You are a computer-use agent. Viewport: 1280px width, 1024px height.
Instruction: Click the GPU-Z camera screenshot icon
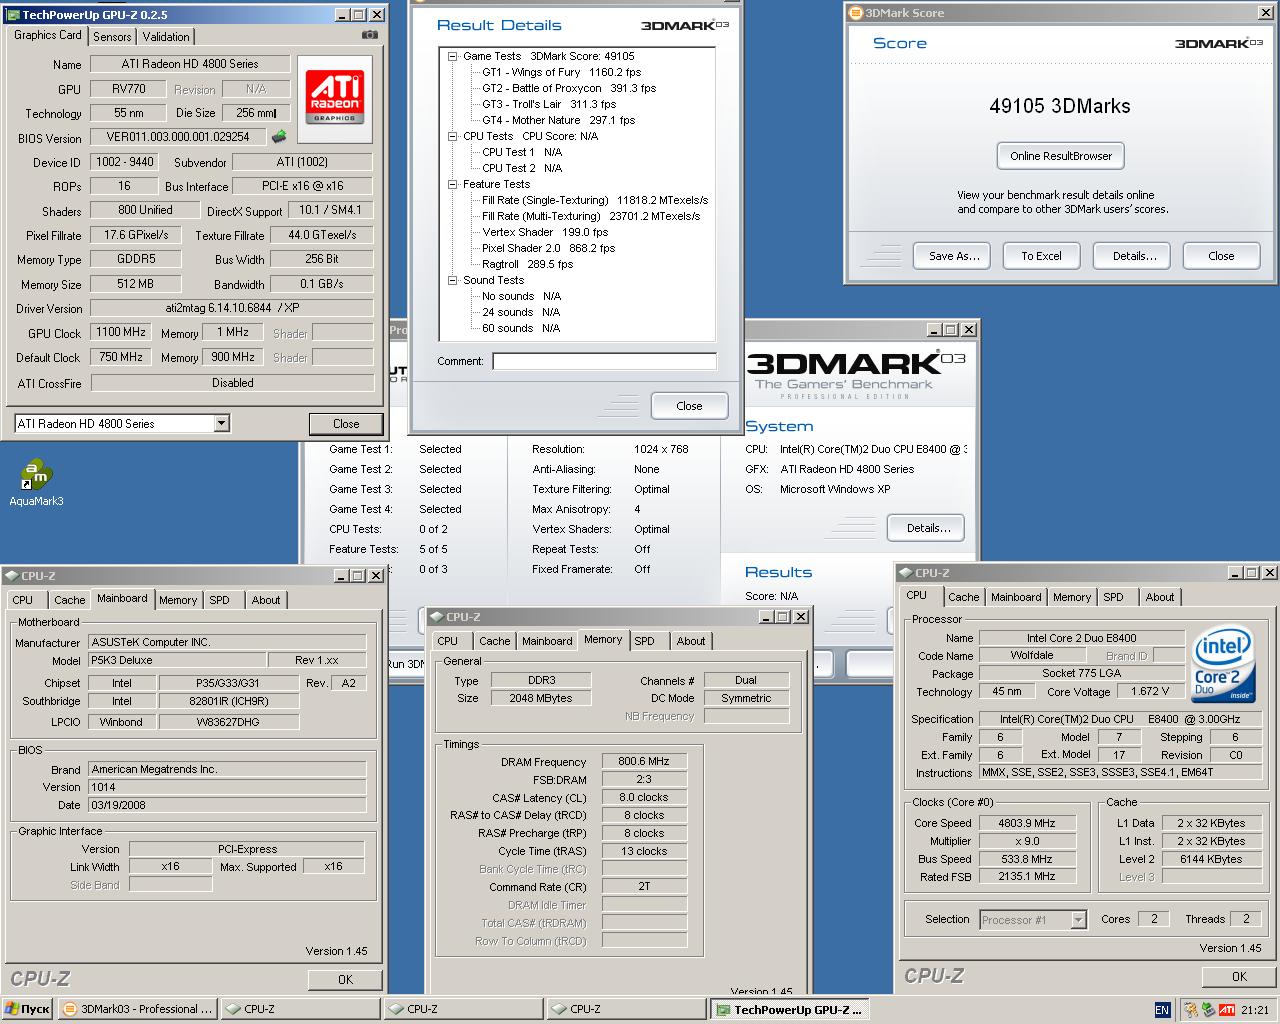[x=370, y=35]
